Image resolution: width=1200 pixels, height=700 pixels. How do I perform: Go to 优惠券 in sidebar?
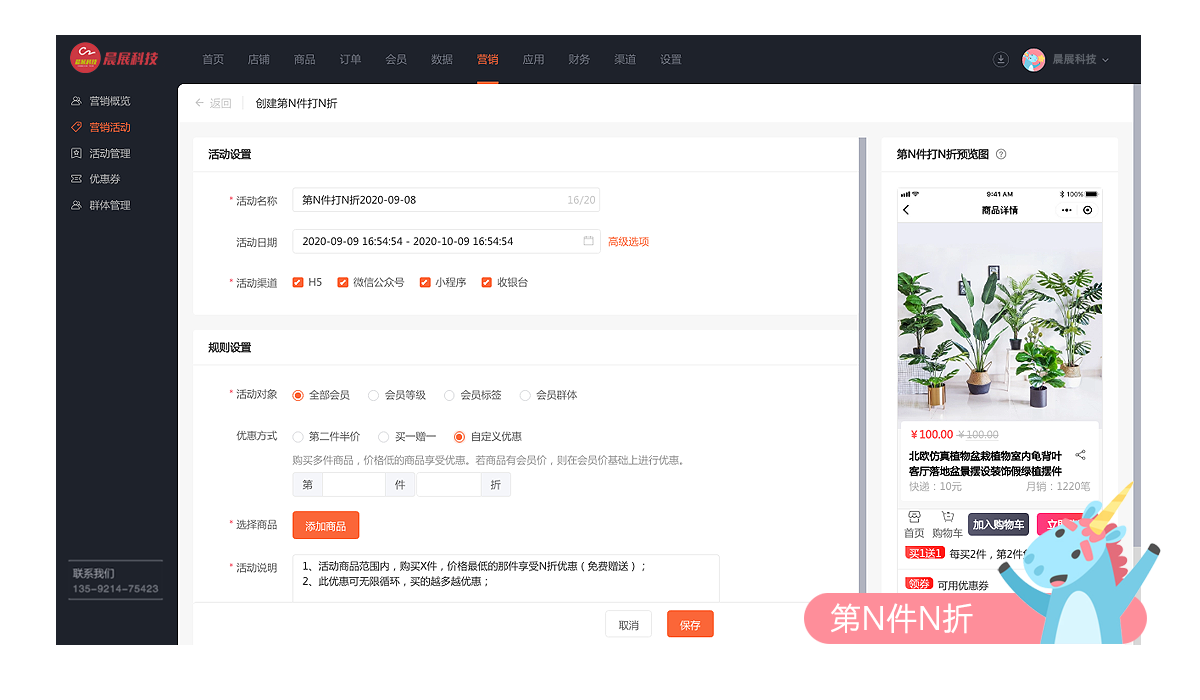click(x=104, y=179)
